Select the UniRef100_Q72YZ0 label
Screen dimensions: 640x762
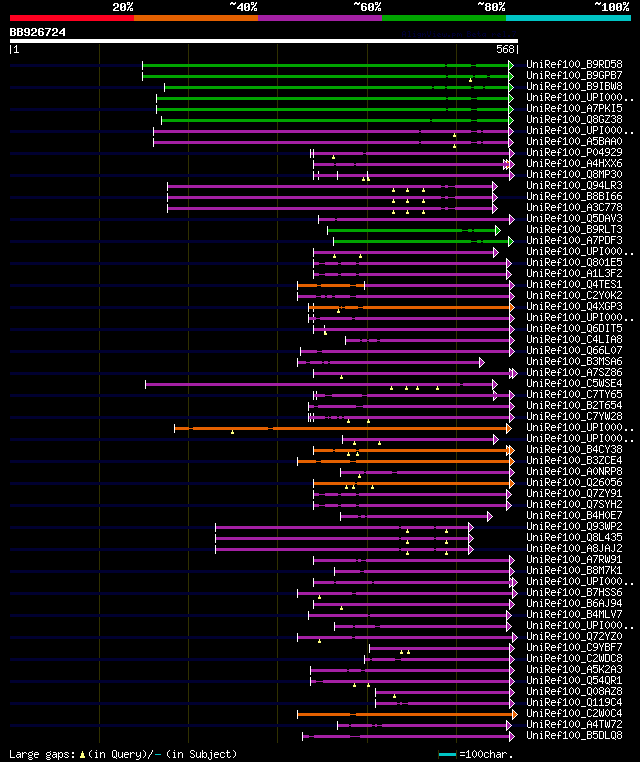click(x=574, y=637)
